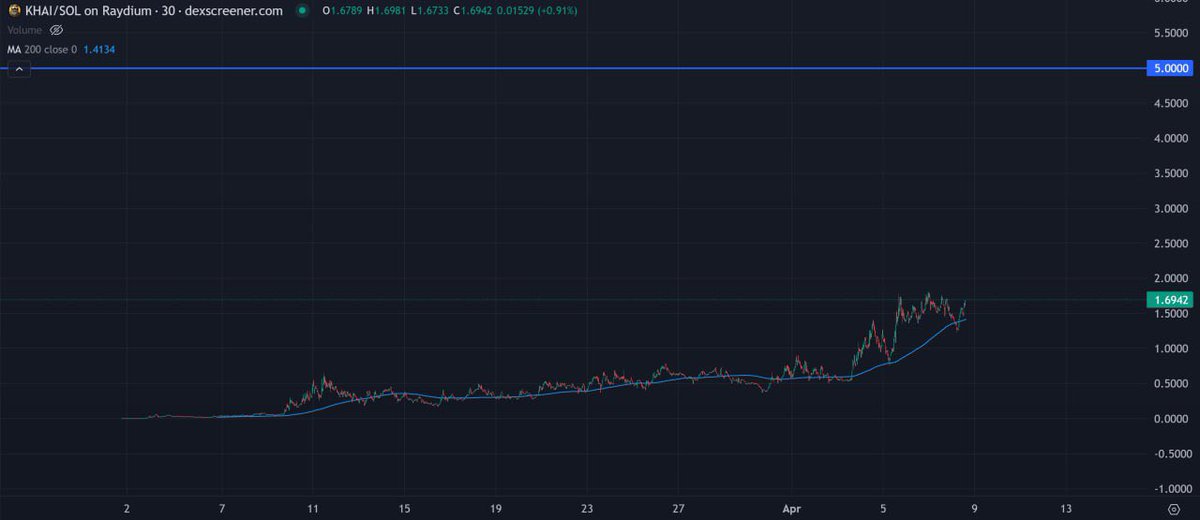Click the 5.0000 horizontal line price label
Image resolution: width=1200 pixels, height=520 pixels.
pyautogui.click(x=1171, y=68)
